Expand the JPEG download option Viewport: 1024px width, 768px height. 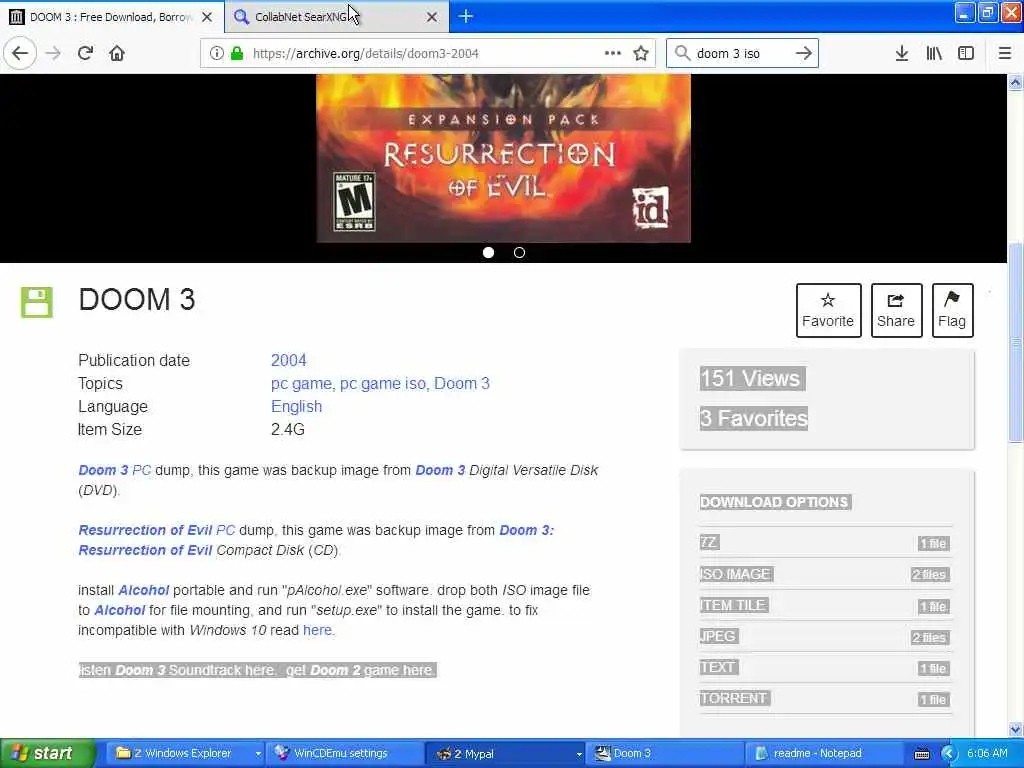pos(825,637)
